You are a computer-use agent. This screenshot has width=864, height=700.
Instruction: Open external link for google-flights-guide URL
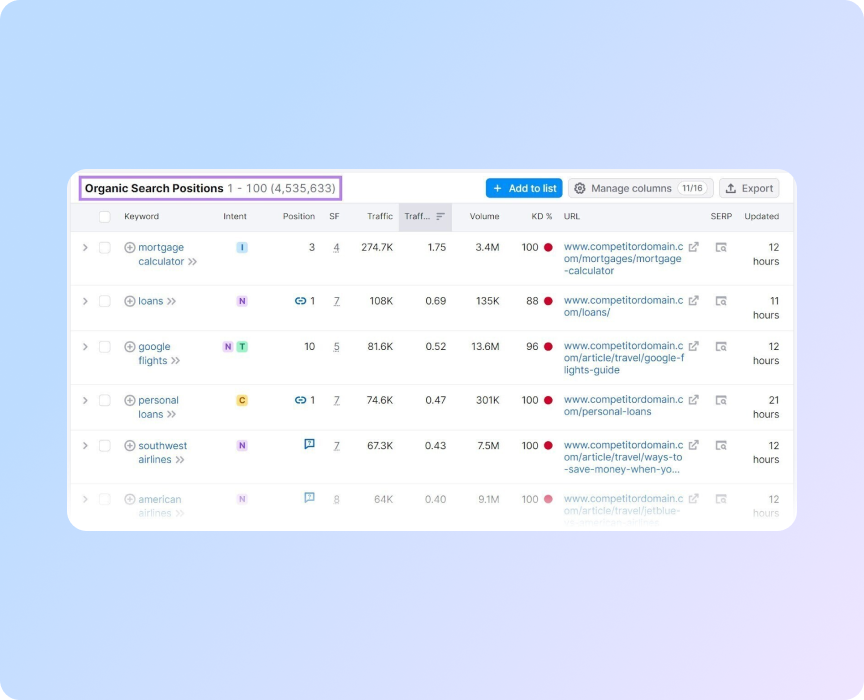click(694, 347)
